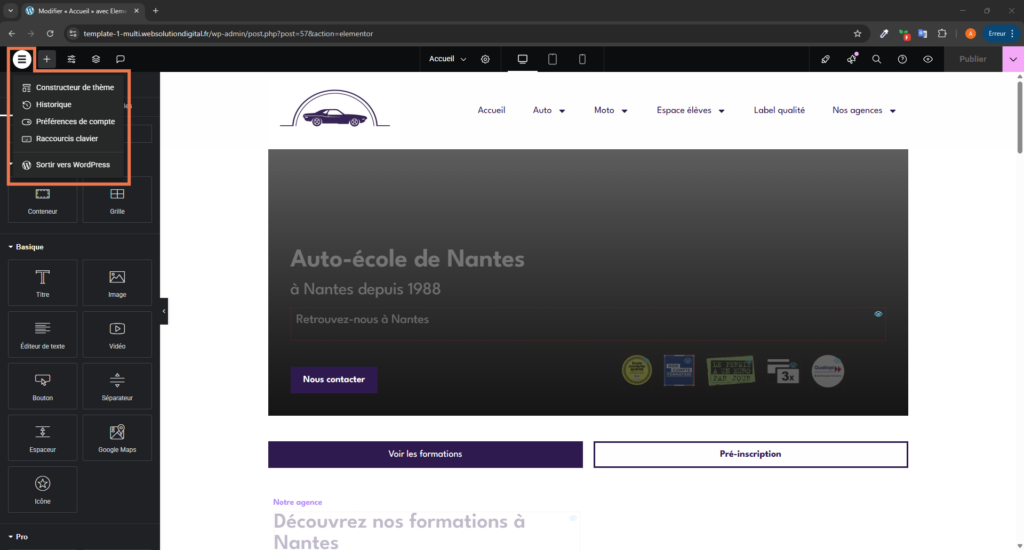Open the Accueil page selector dropdown
This screenshot has height=550, width=1024.
tap(447, 59)
